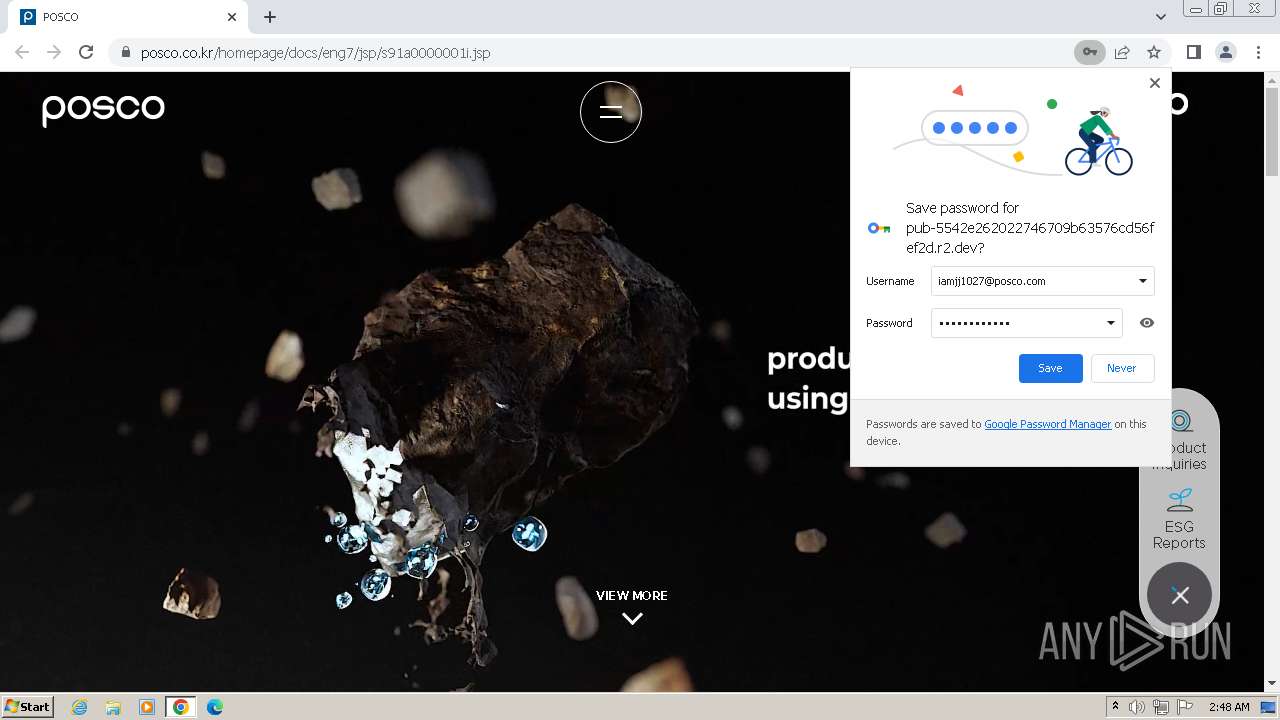Expand the Password dropdown arrow
Viewport: 1280px width, 720px height.
(x=1110, y=323)
